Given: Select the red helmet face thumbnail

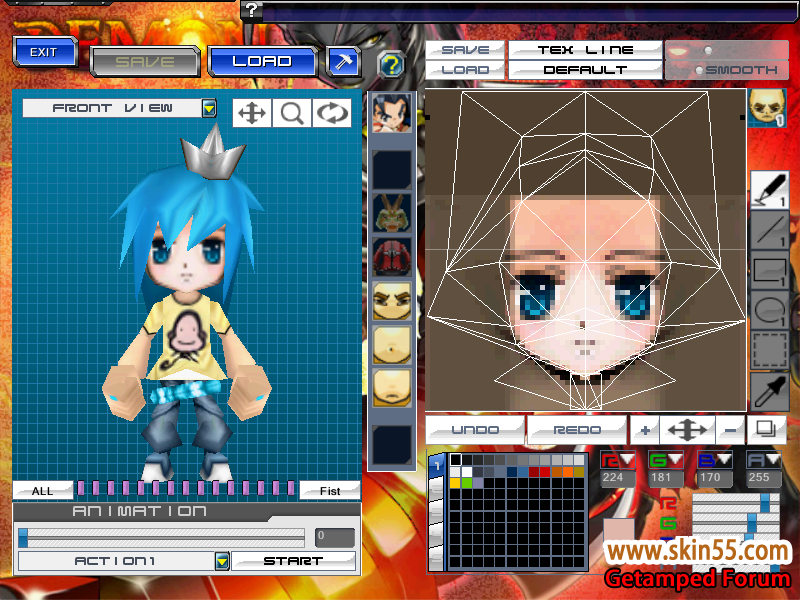Looking at the screenshot, I should click(x=392, y=257).
